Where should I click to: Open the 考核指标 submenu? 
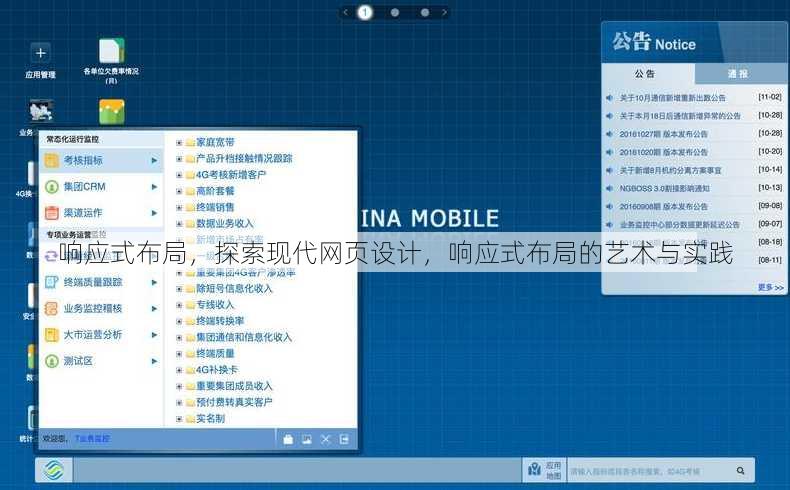point(101,160)
